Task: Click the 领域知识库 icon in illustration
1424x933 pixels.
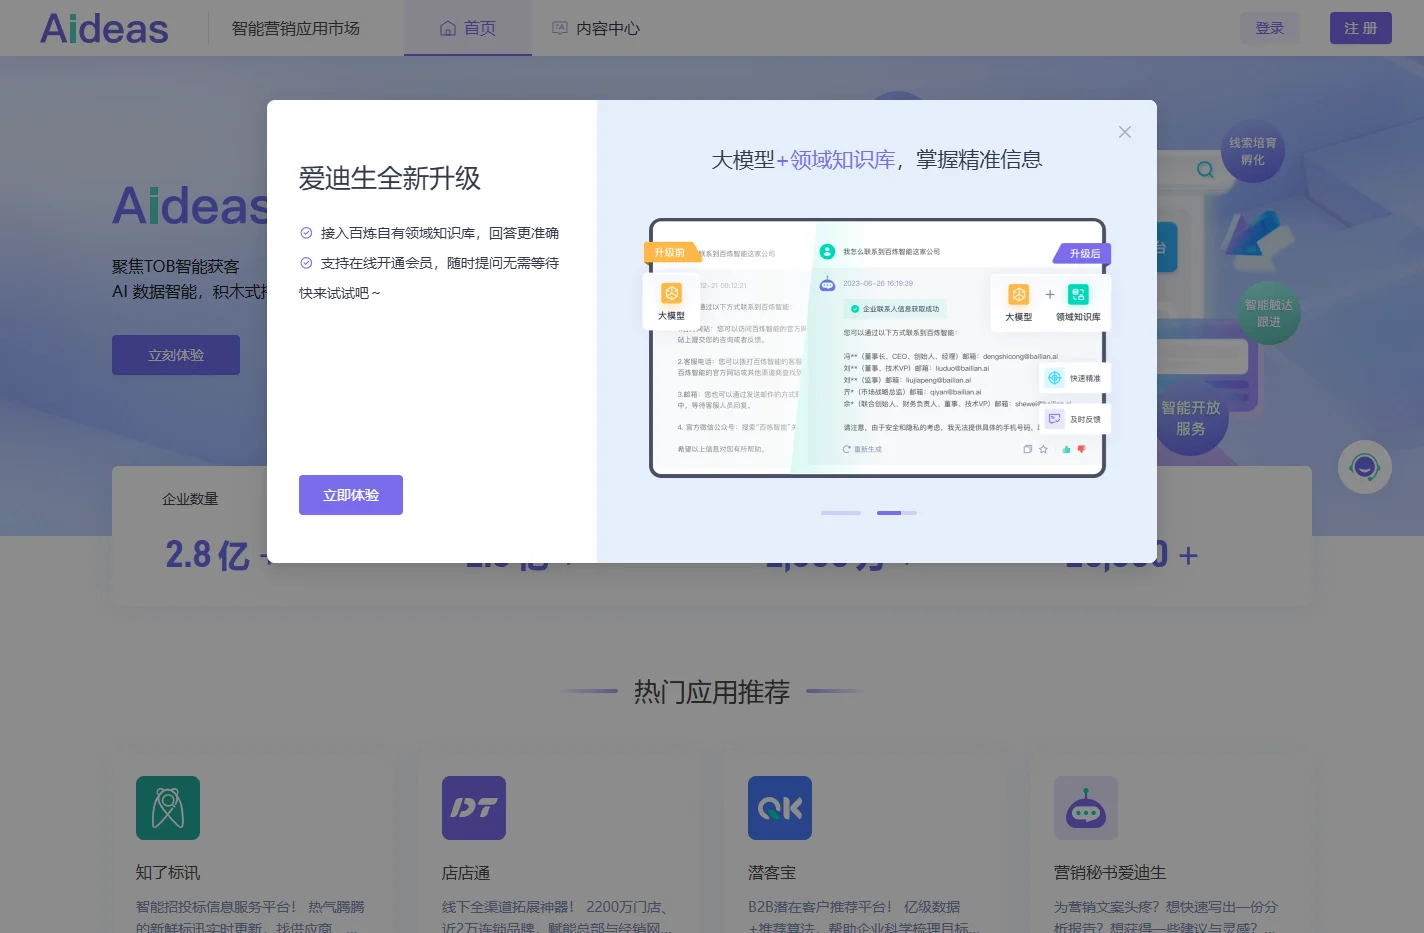Action: click(1078, 294)
